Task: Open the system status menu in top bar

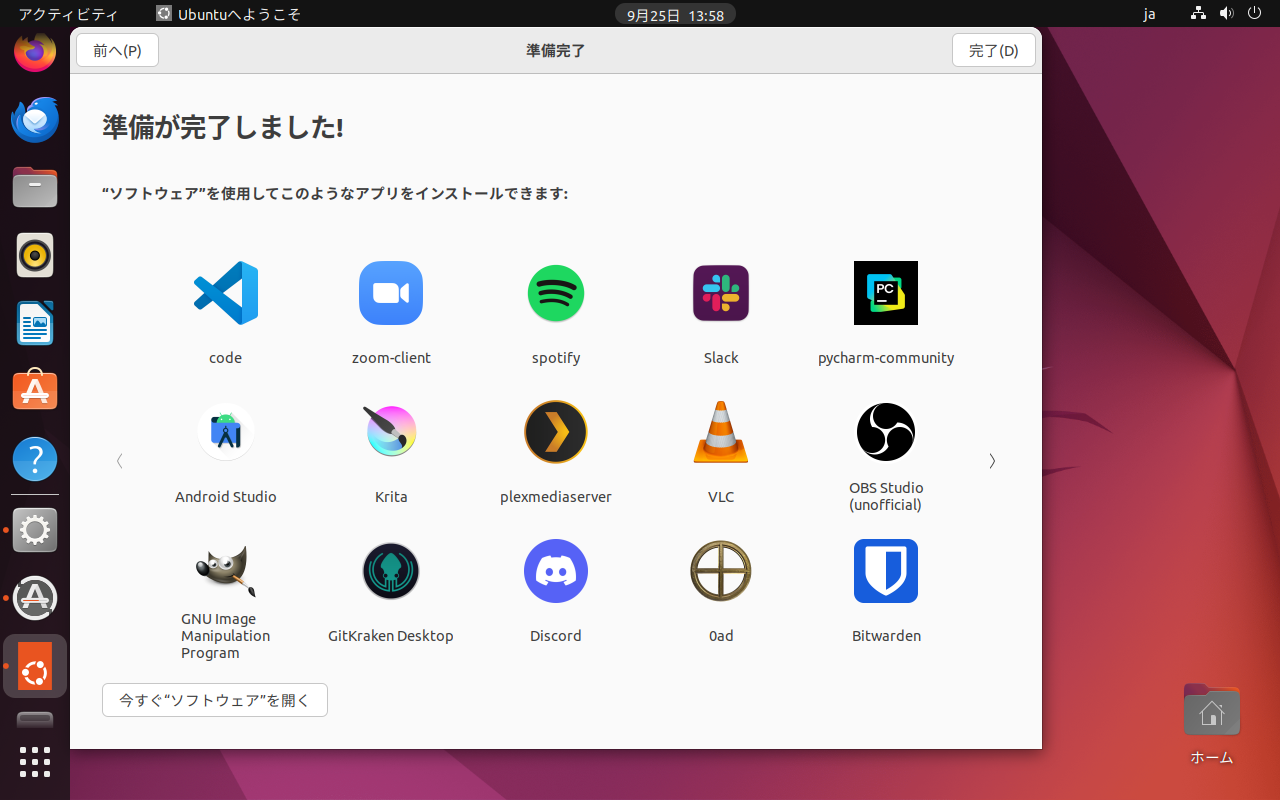Action: (x=1226, y=14)
